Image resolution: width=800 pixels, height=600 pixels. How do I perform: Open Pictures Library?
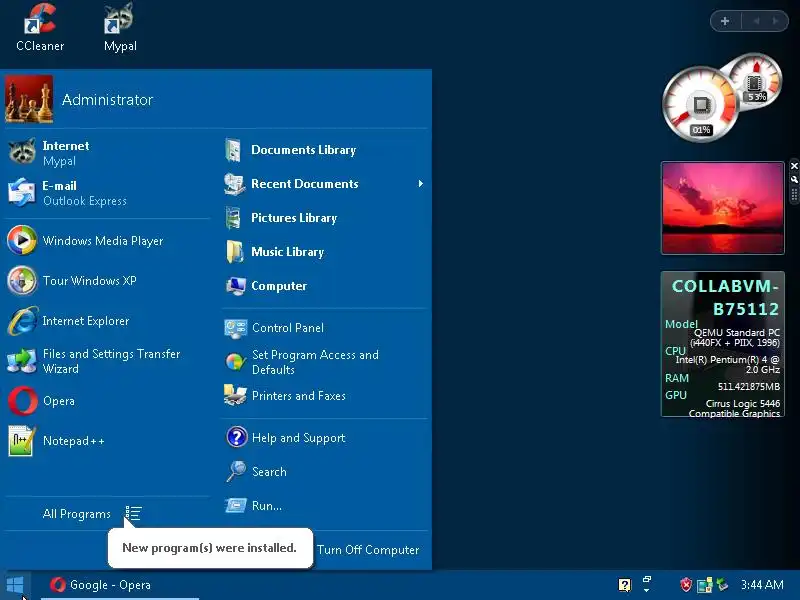point(324,218)
